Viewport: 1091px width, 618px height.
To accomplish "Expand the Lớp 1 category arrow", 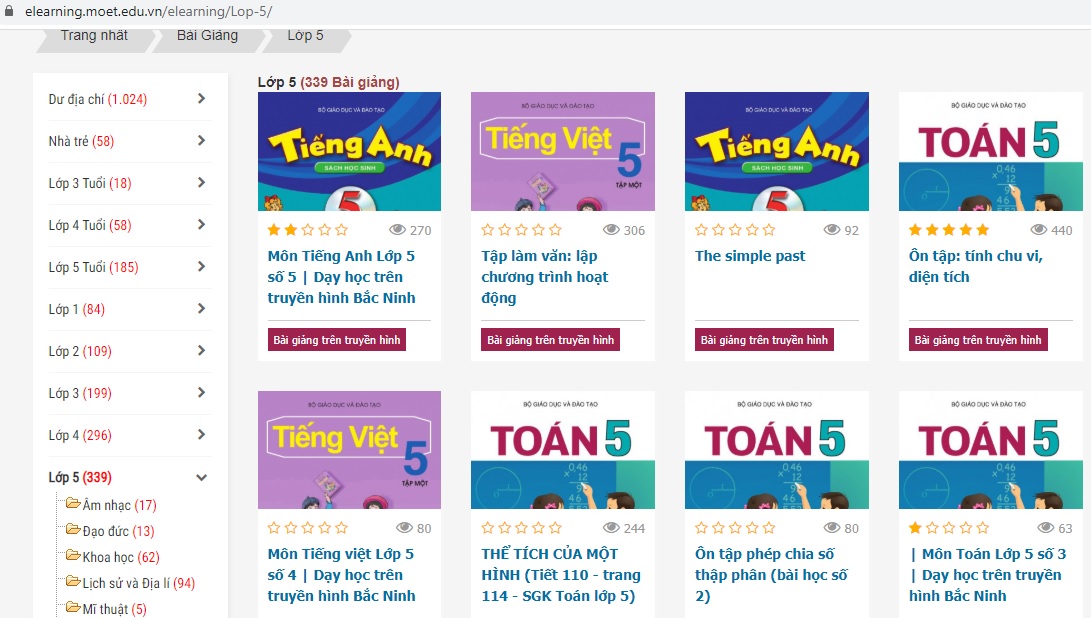I will [201, 308].
